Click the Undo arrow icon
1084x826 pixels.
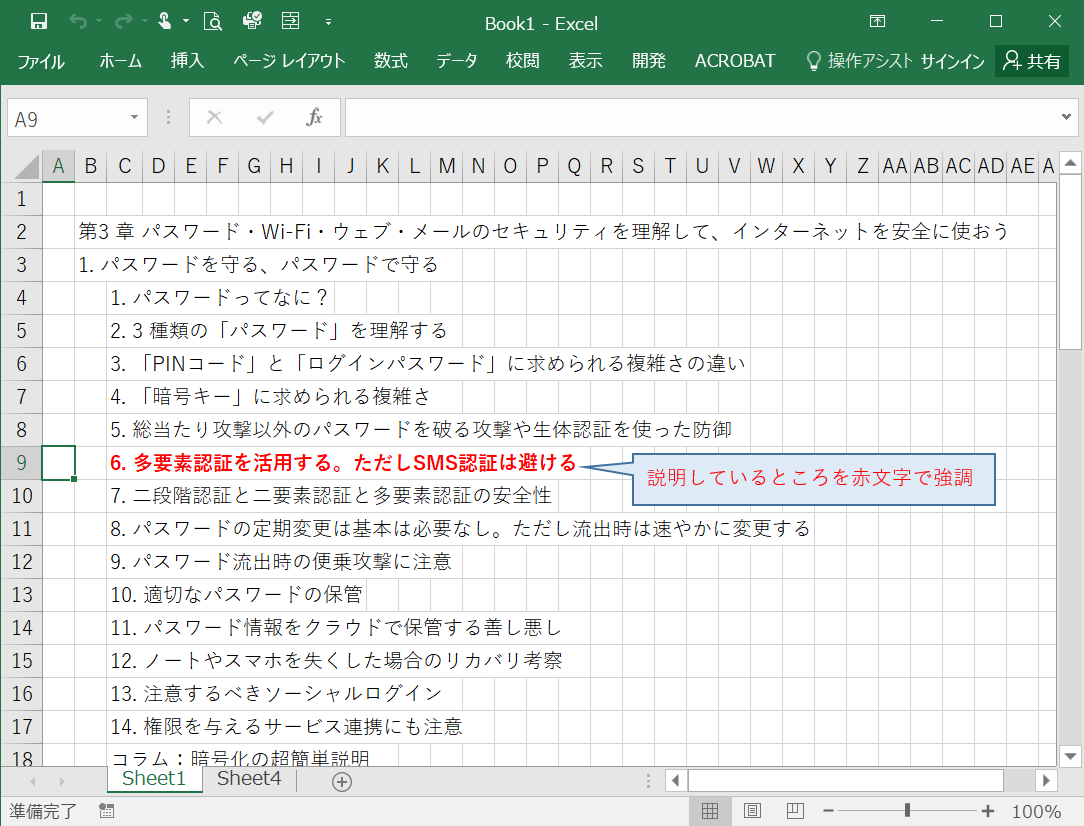[x=78, y=20]
